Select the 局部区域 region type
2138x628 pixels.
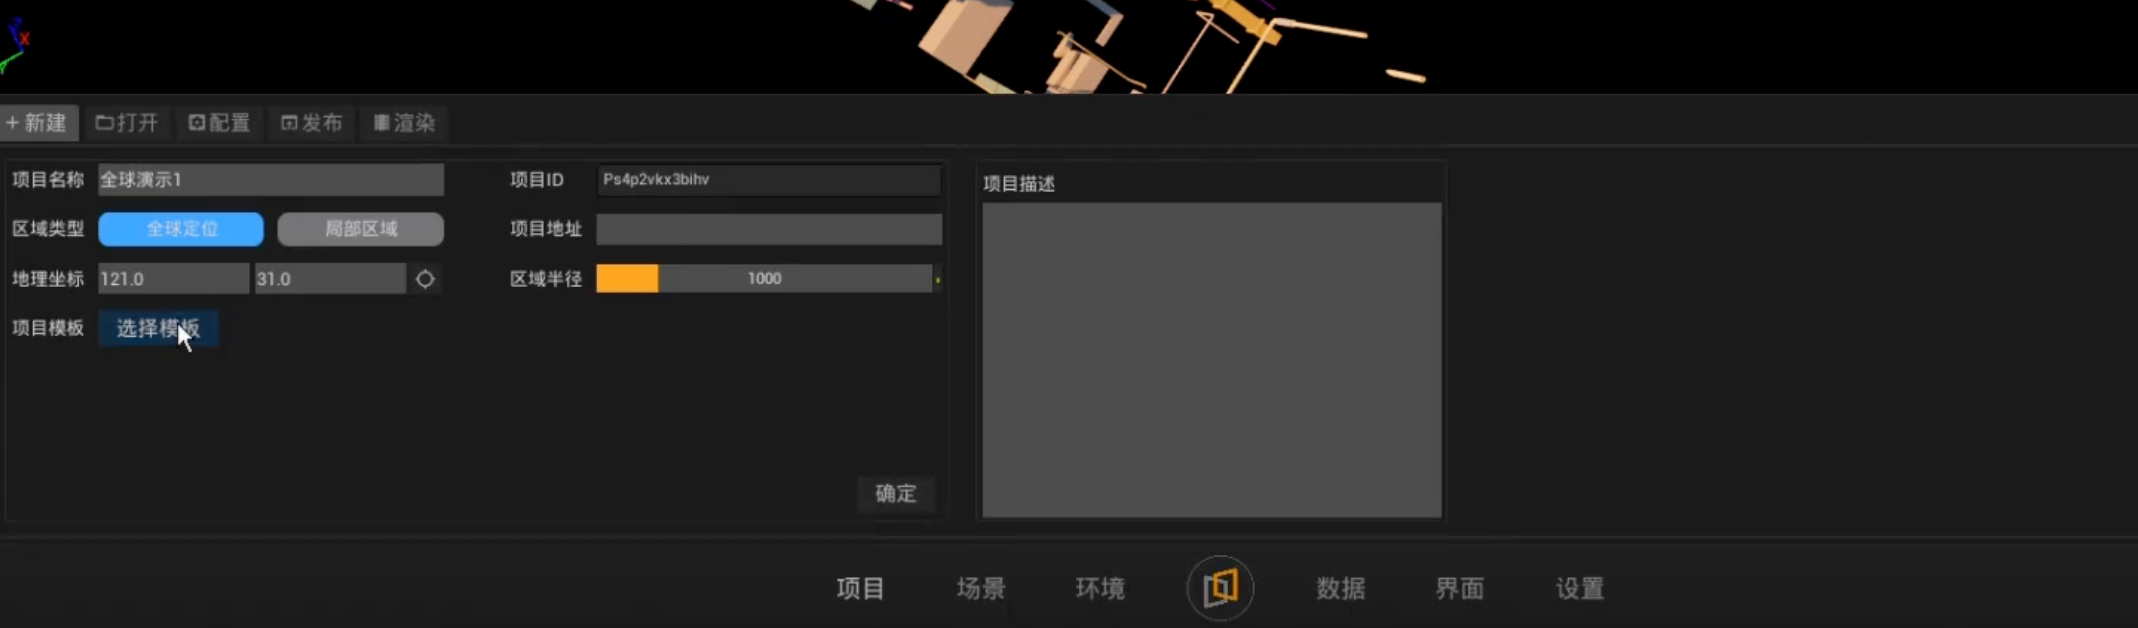click(361, 229)
